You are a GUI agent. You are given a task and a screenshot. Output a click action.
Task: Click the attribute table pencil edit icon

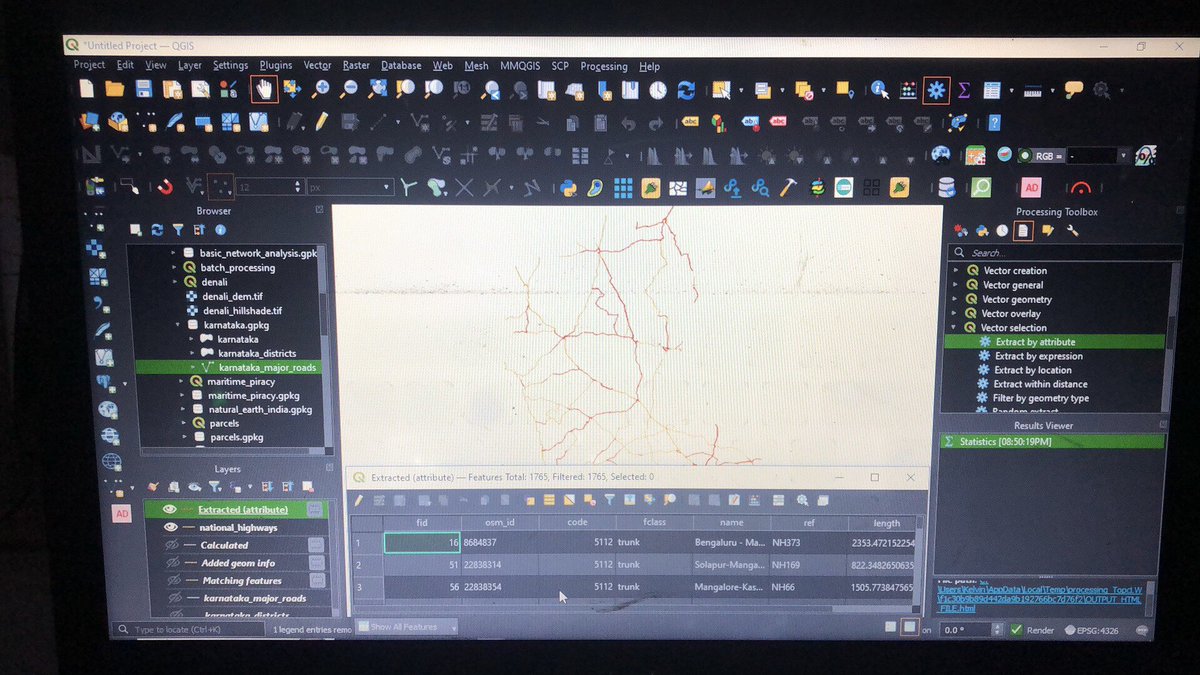(x=359, y=500)
